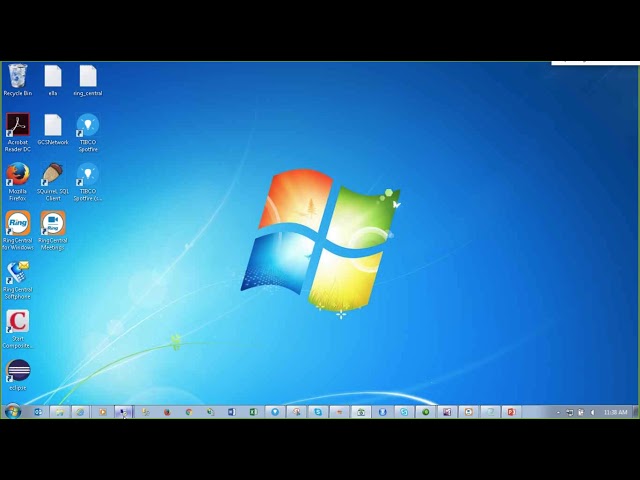Select the RingCentral Meetings shortcut
Image resolution: width=640 pixels, height=480 pixels.
coord(53,231)
